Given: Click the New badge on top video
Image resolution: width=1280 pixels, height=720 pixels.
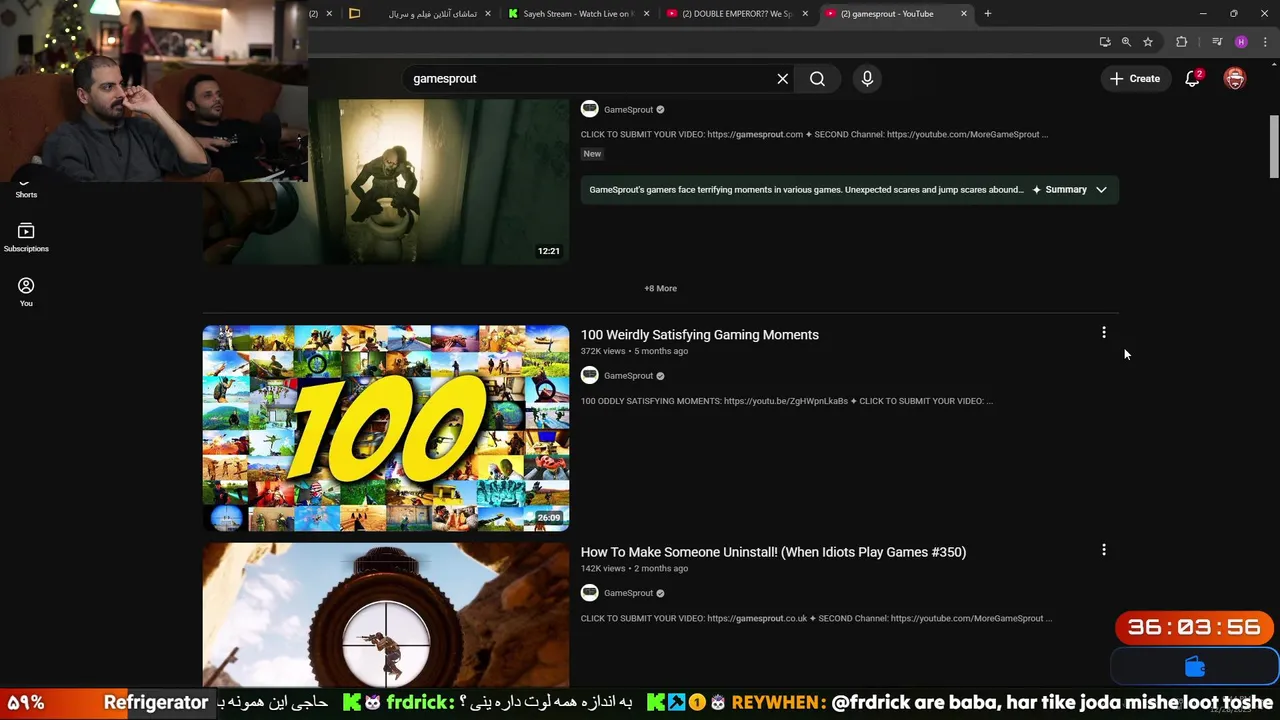Looking at the screenshot, I should pyautogui.click(x=592, y=154).
